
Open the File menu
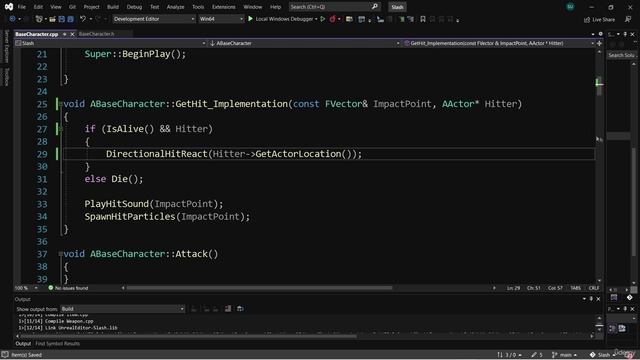(x=22, y=7)
